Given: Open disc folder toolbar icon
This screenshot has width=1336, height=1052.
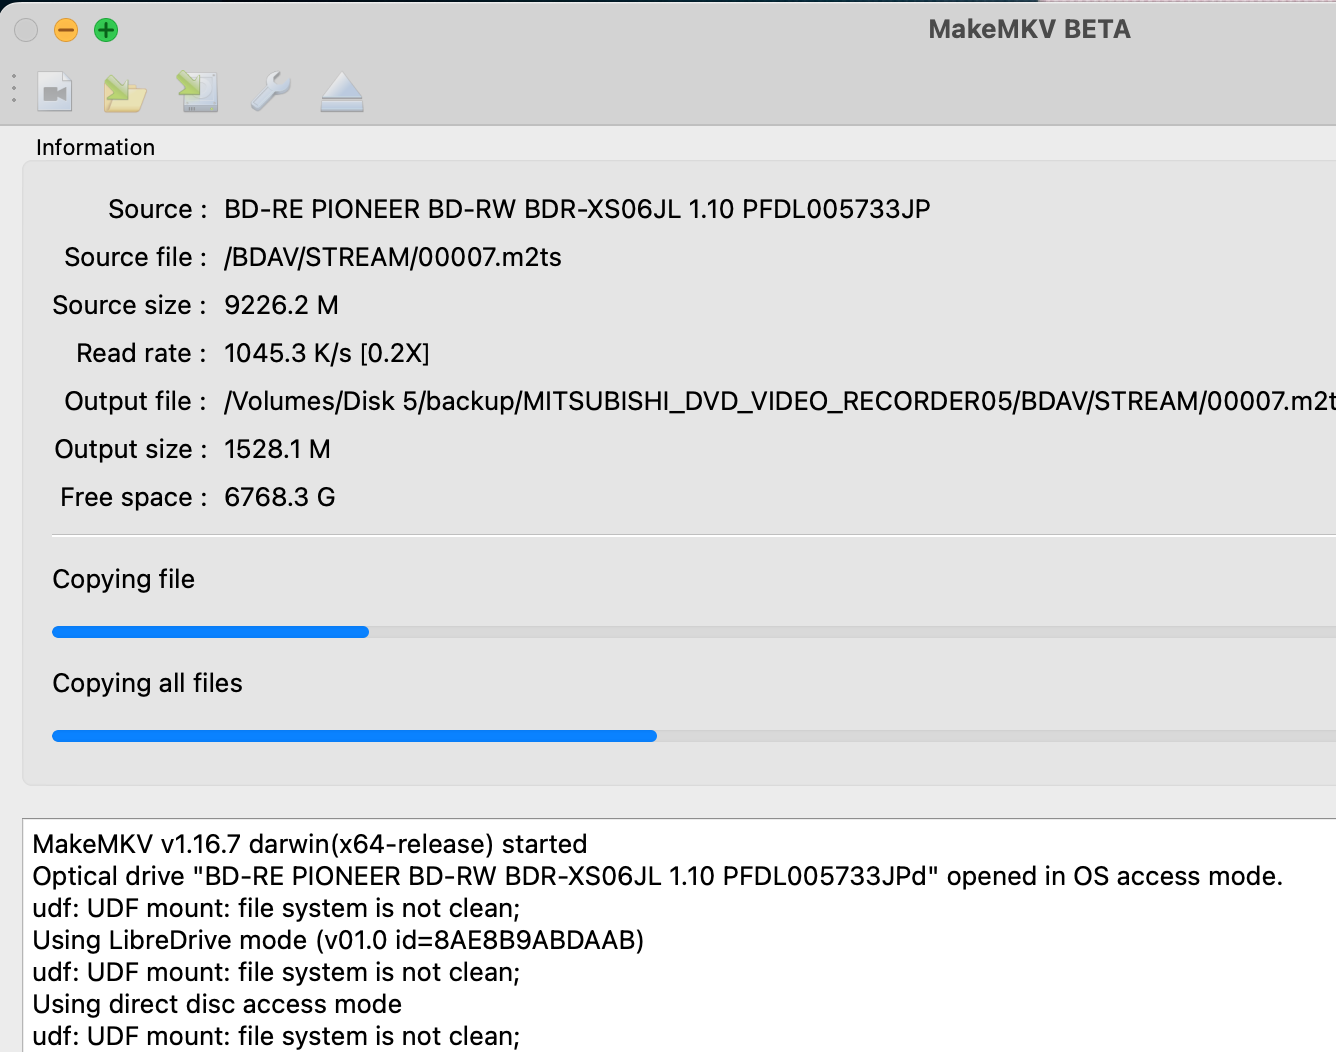Looking at the screenshot, I should tap(125, 92).
